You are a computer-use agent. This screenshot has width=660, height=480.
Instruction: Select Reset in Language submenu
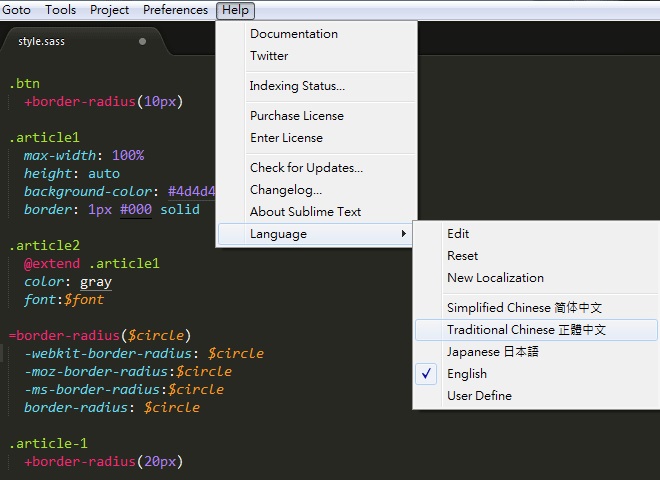[535, 256]
